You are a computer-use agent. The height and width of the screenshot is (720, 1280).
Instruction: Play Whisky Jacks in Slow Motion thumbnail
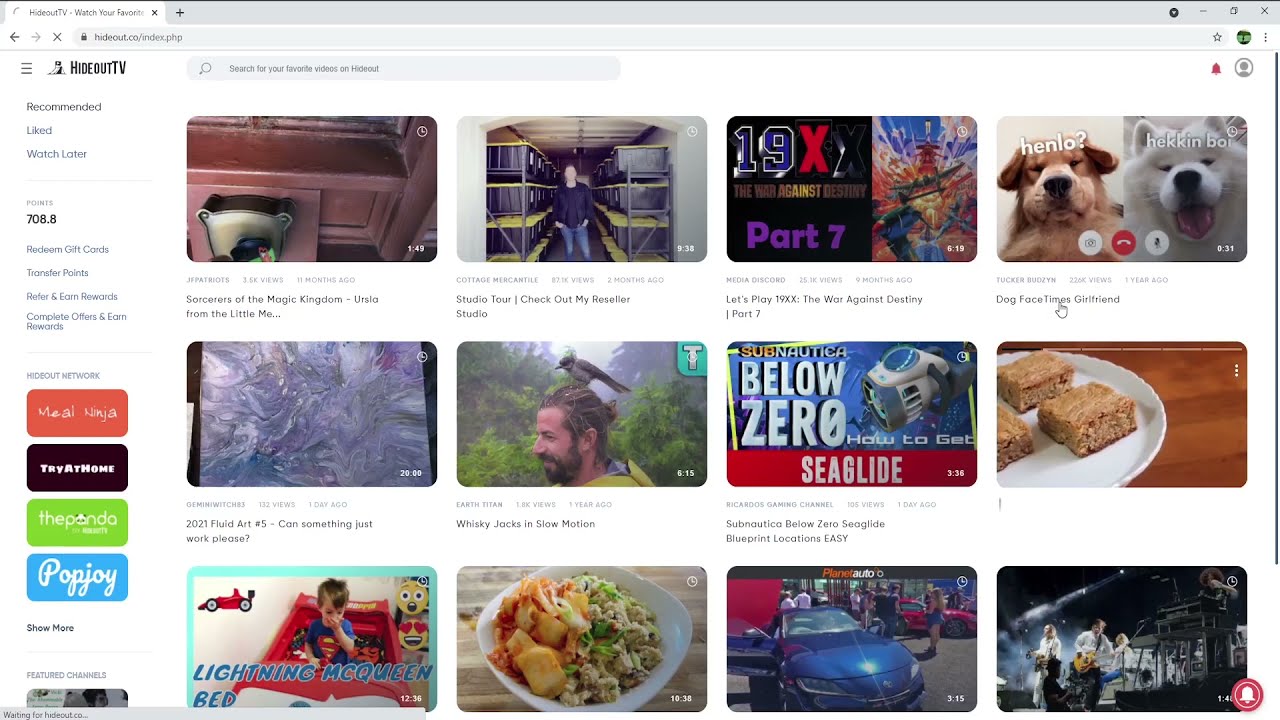[x=582, y=414]
